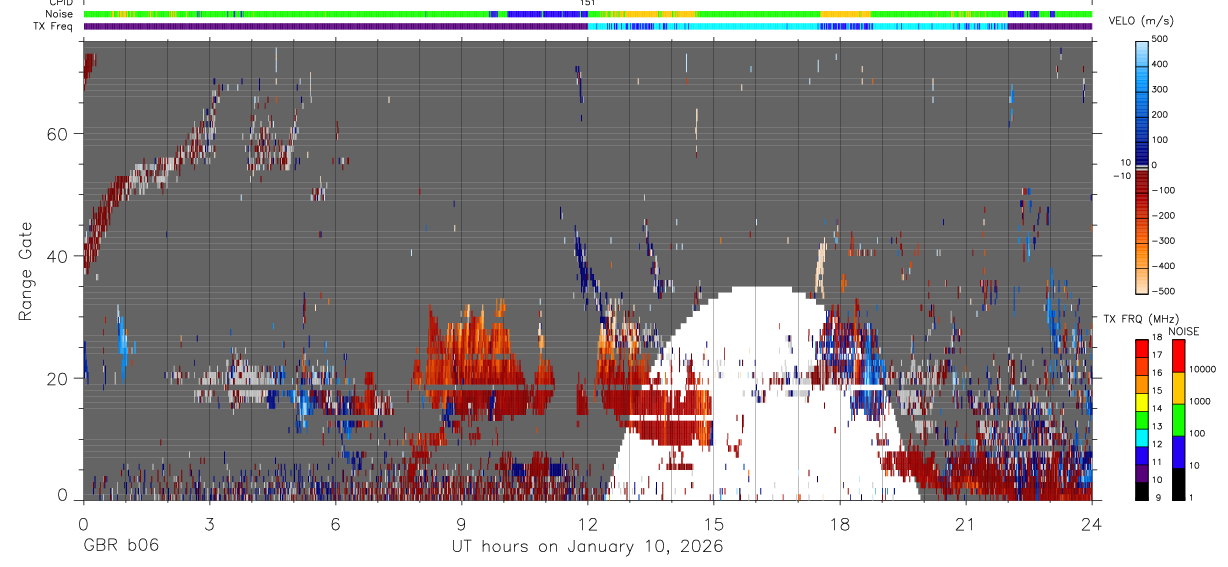Click the "18" tick on the UT hours axis
Viewport: 1228px width, 567px height.
pos(839,524)
